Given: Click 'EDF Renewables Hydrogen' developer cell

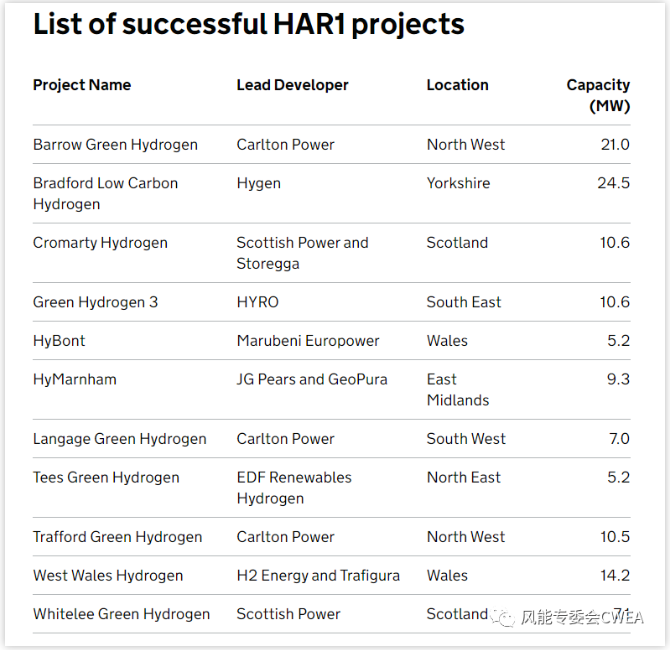Looking at the screenshot, I should (x=294, y=488).
